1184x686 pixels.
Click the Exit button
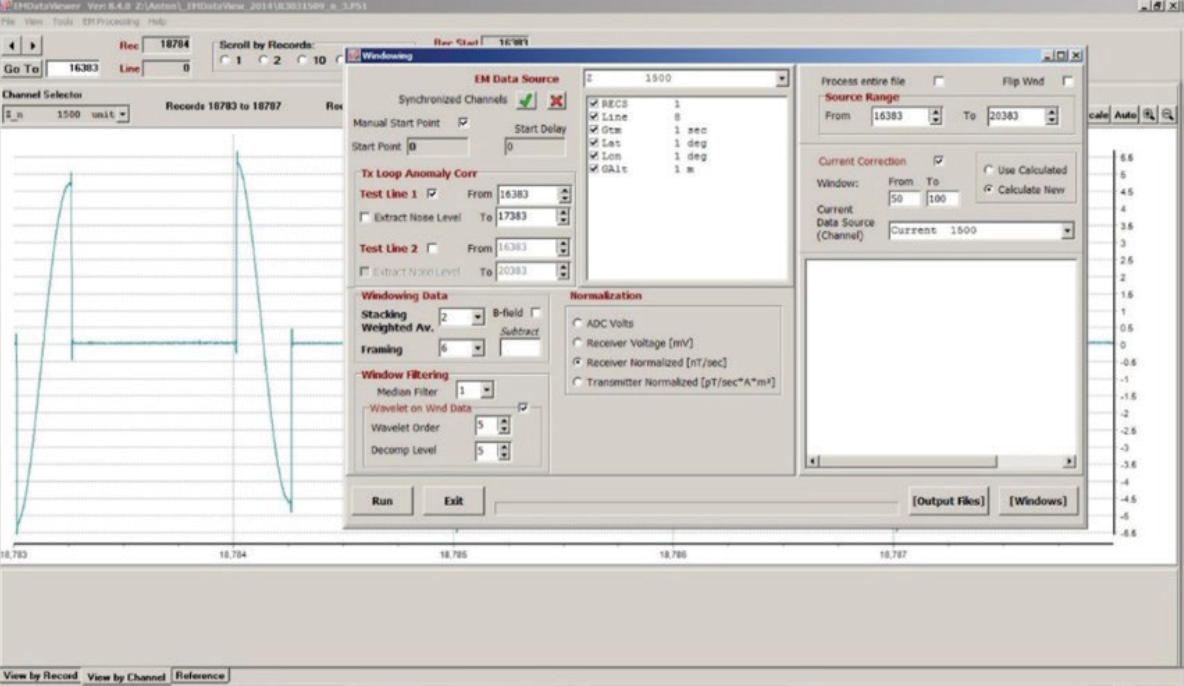453,500
